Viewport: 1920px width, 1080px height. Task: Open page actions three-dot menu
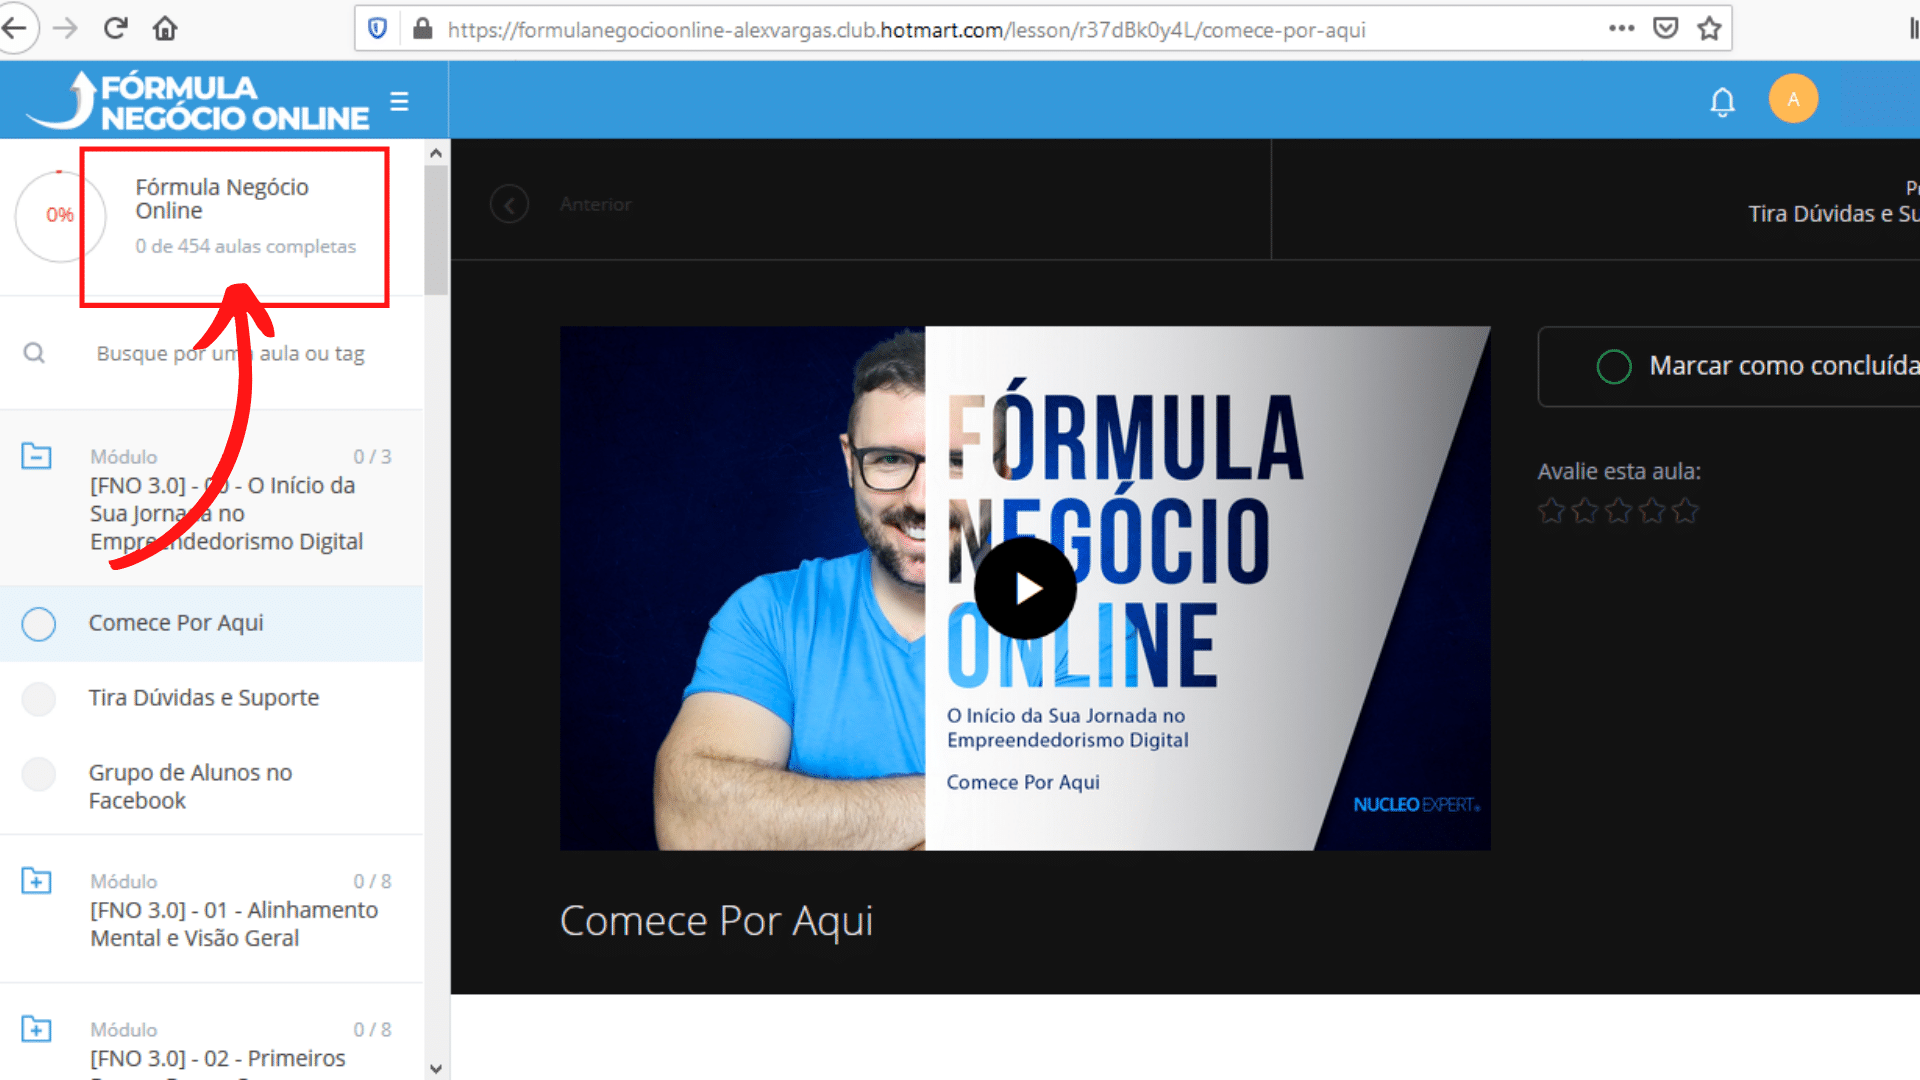pos(1621,28)
